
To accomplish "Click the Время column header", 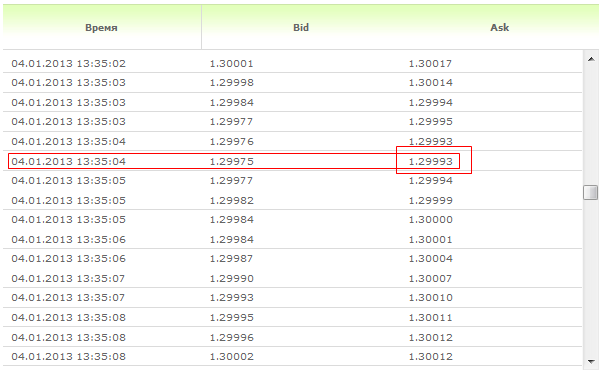I will [101, 28].
